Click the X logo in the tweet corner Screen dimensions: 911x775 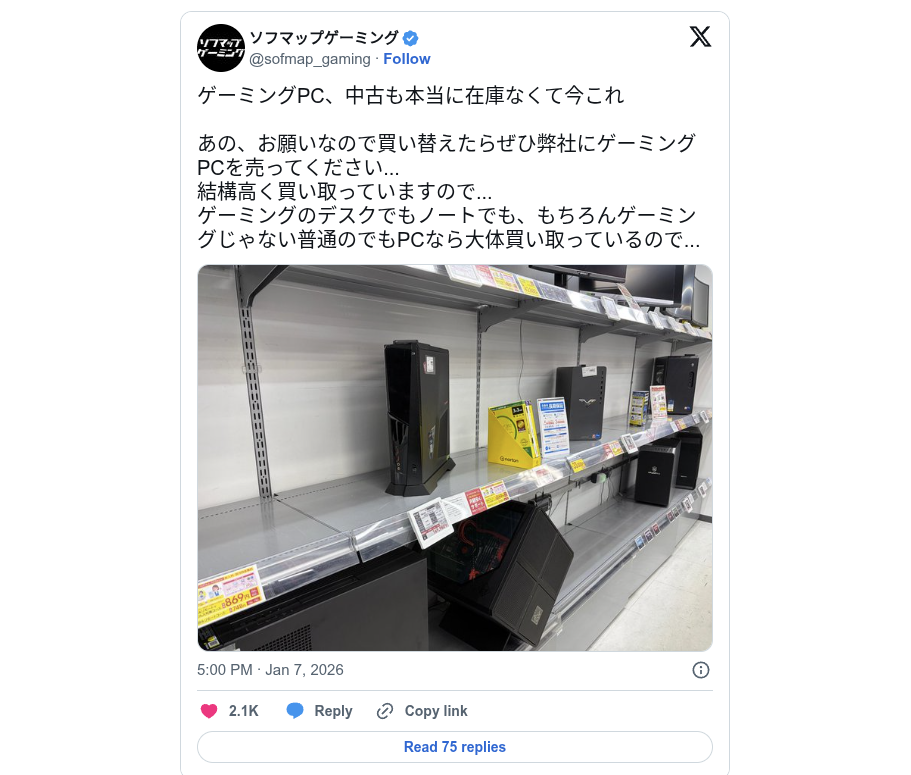[700, 37]
